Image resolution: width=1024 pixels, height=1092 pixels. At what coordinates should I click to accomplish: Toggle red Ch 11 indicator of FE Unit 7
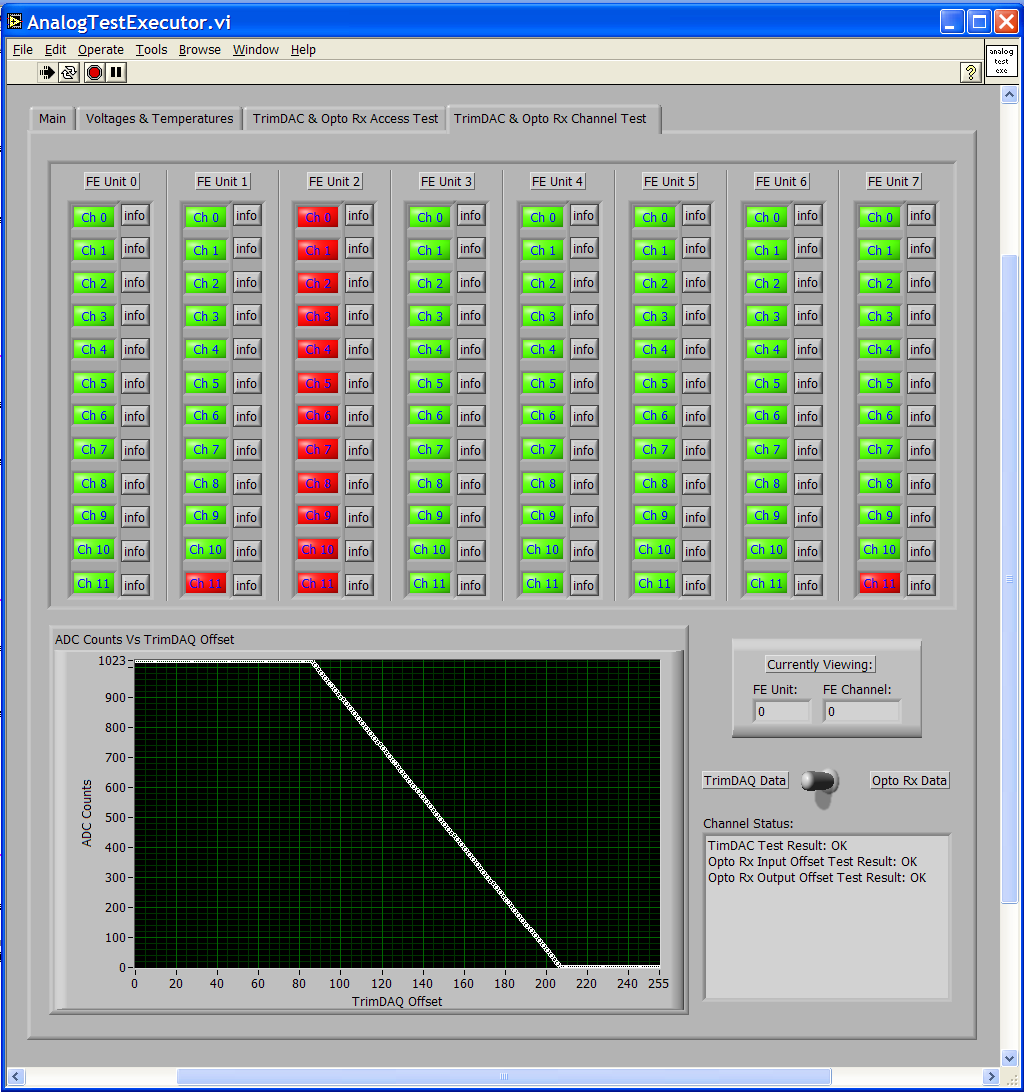point(879,584)
